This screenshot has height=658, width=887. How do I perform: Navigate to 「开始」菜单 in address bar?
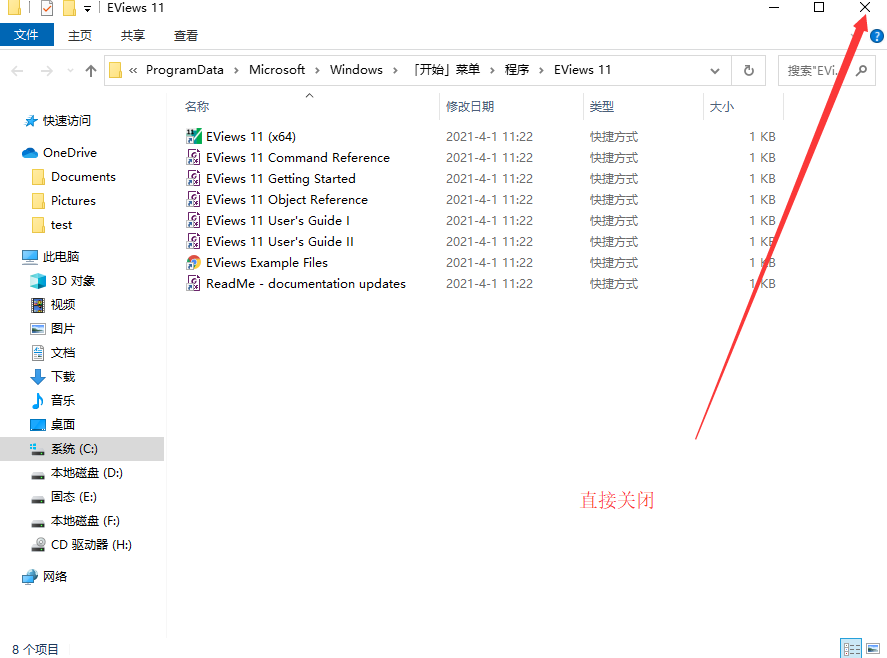pos(446,70)
